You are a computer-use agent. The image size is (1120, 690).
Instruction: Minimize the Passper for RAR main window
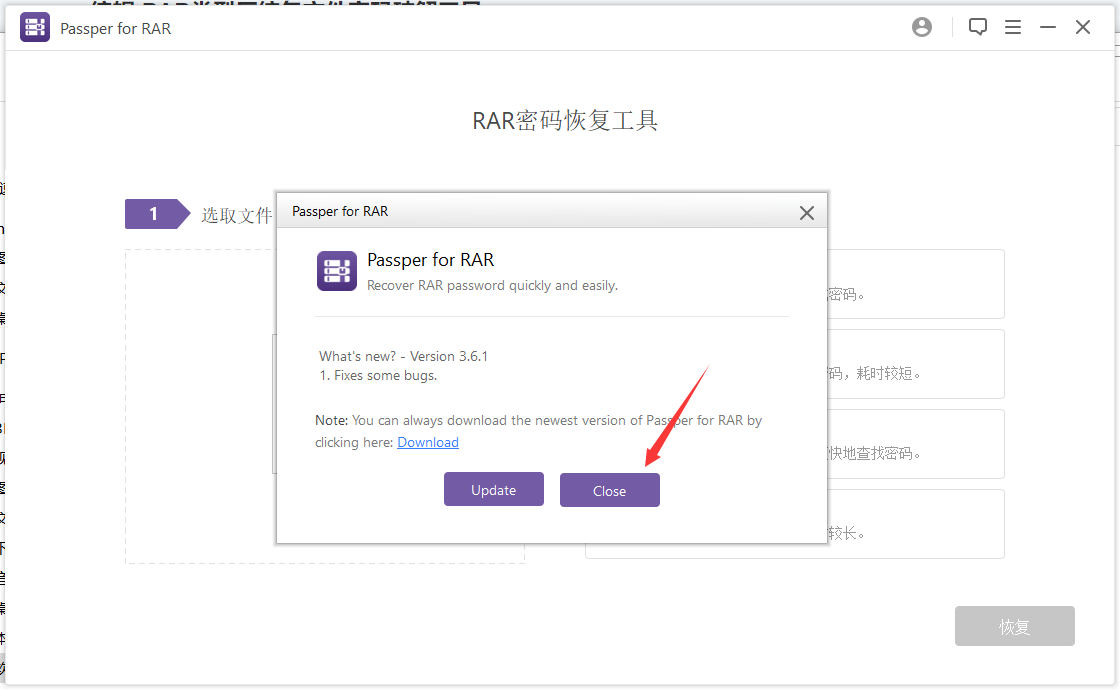pos(1047,27)
